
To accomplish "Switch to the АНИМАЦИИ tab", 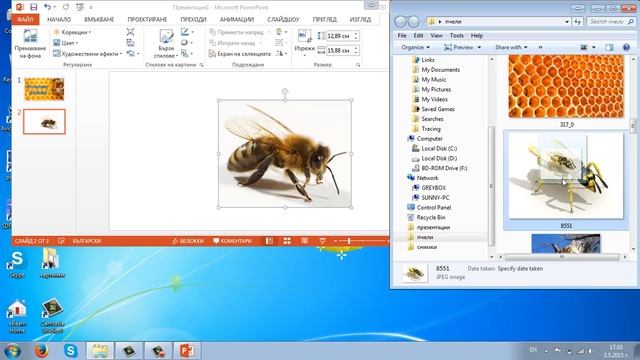I will pyautogui.click(x=237, y=19).
